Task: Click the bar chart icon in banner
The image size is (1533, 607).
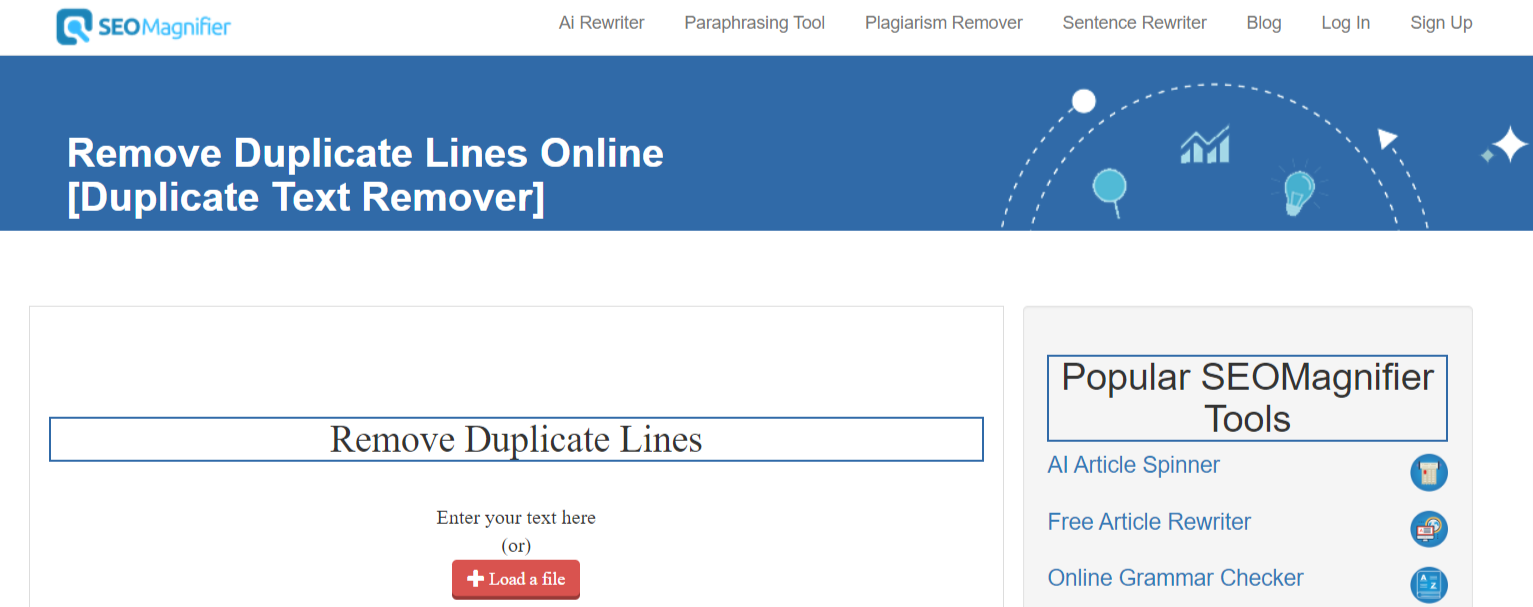Action: [1205, 146]
